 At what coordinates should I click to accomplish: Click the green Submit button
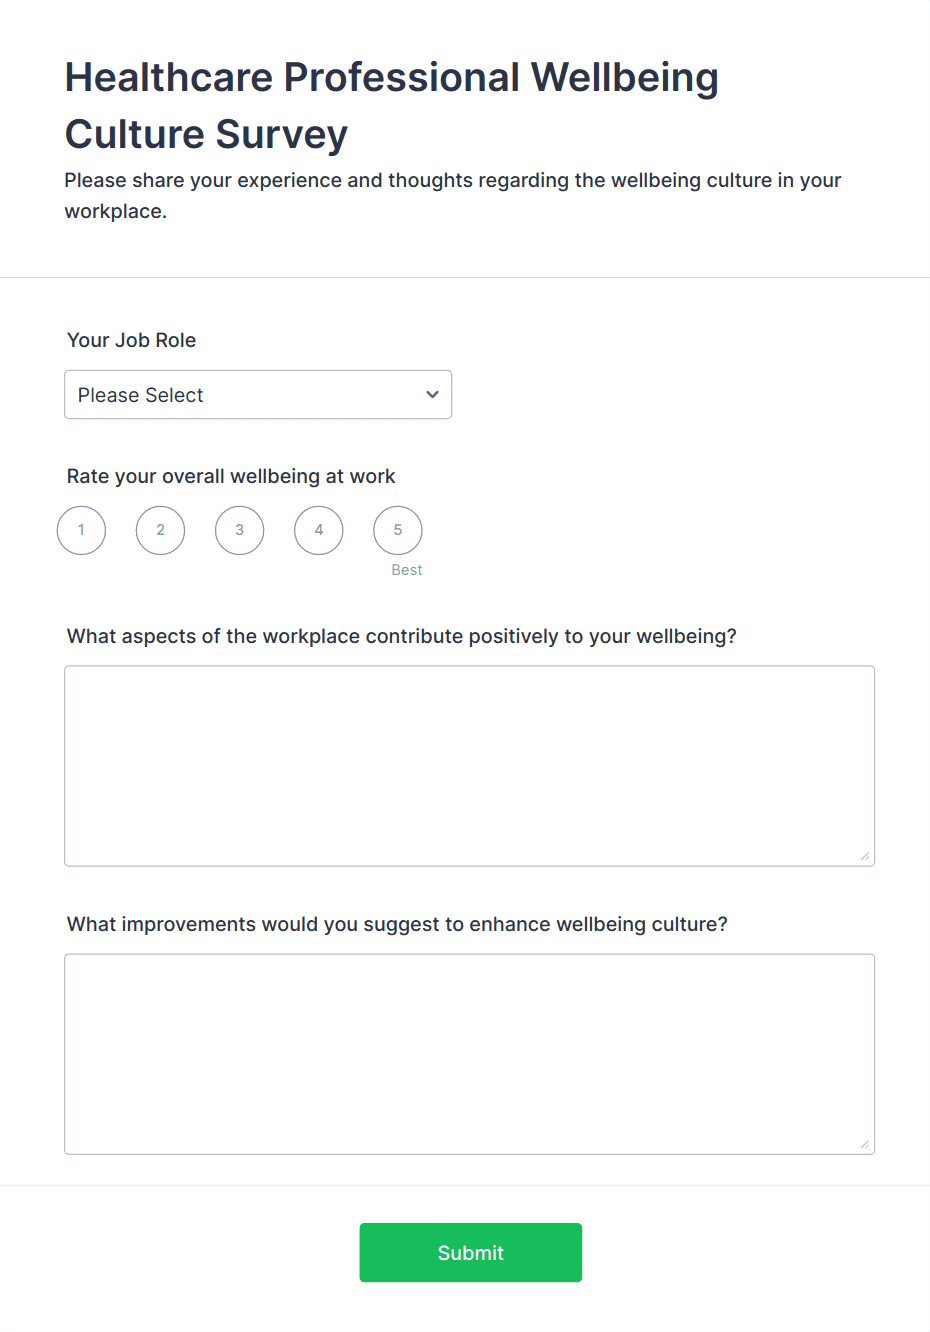coord(470,1252)
